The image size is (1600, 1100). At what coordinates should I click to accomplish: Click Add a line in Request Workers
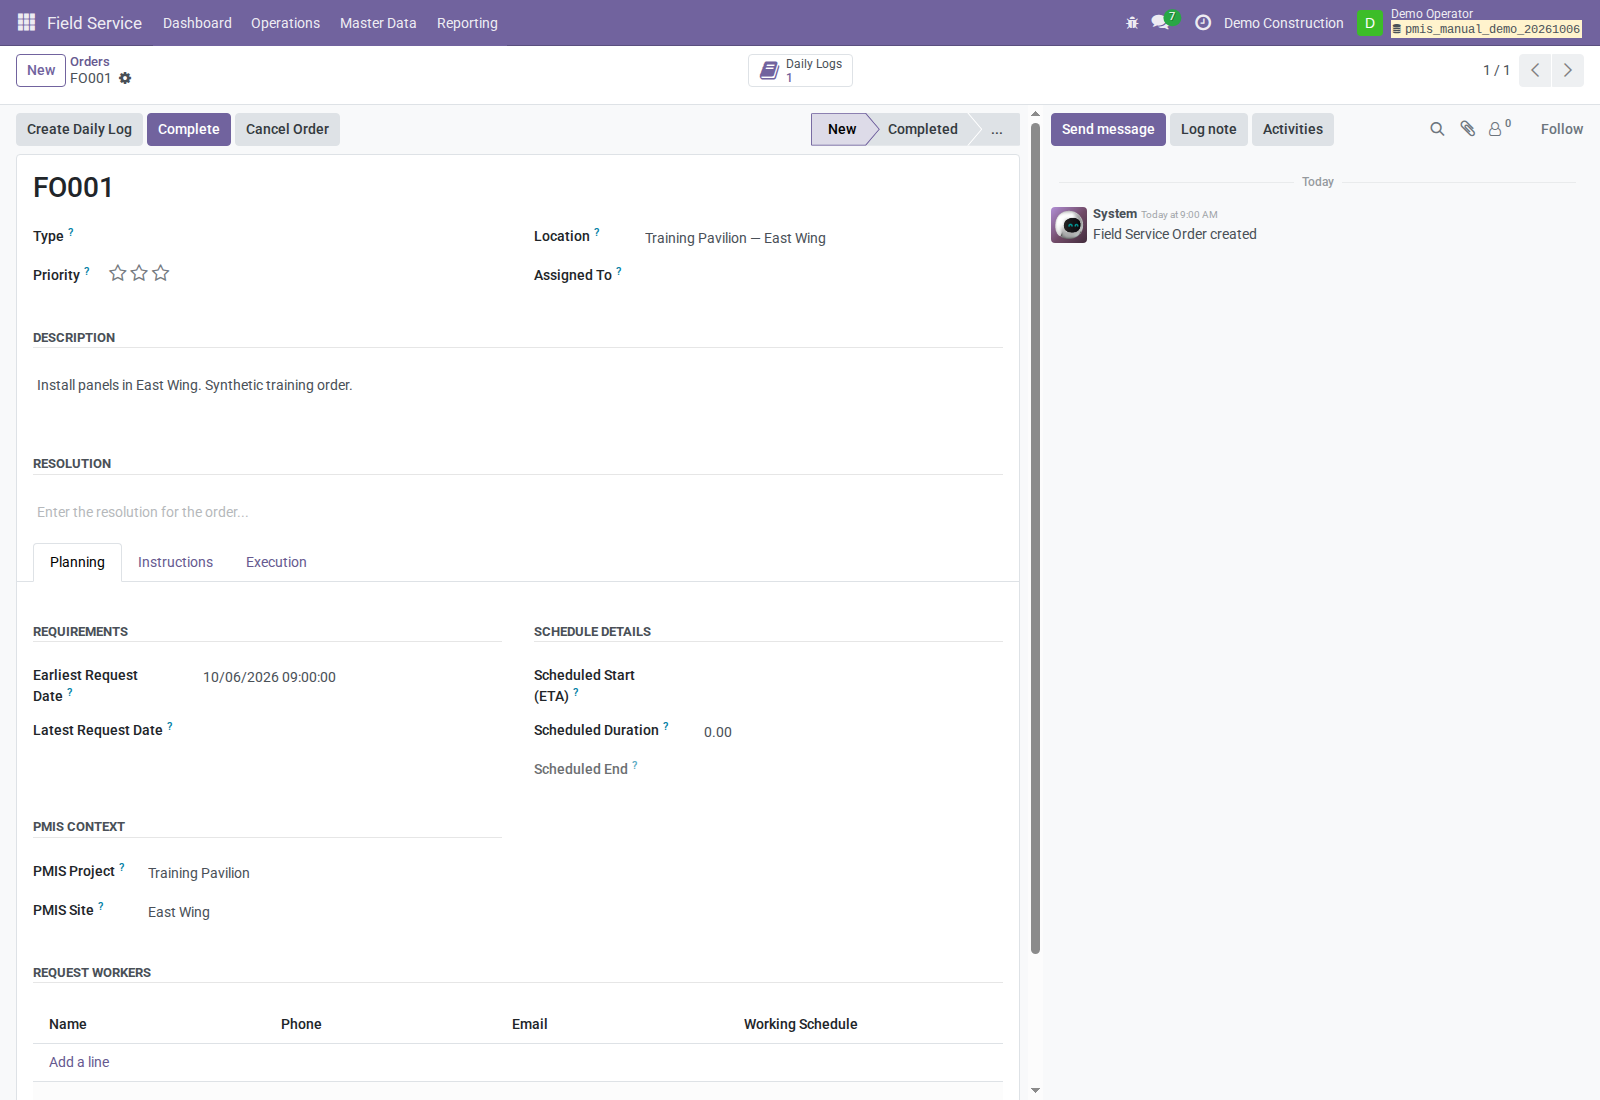(79, 1062)
